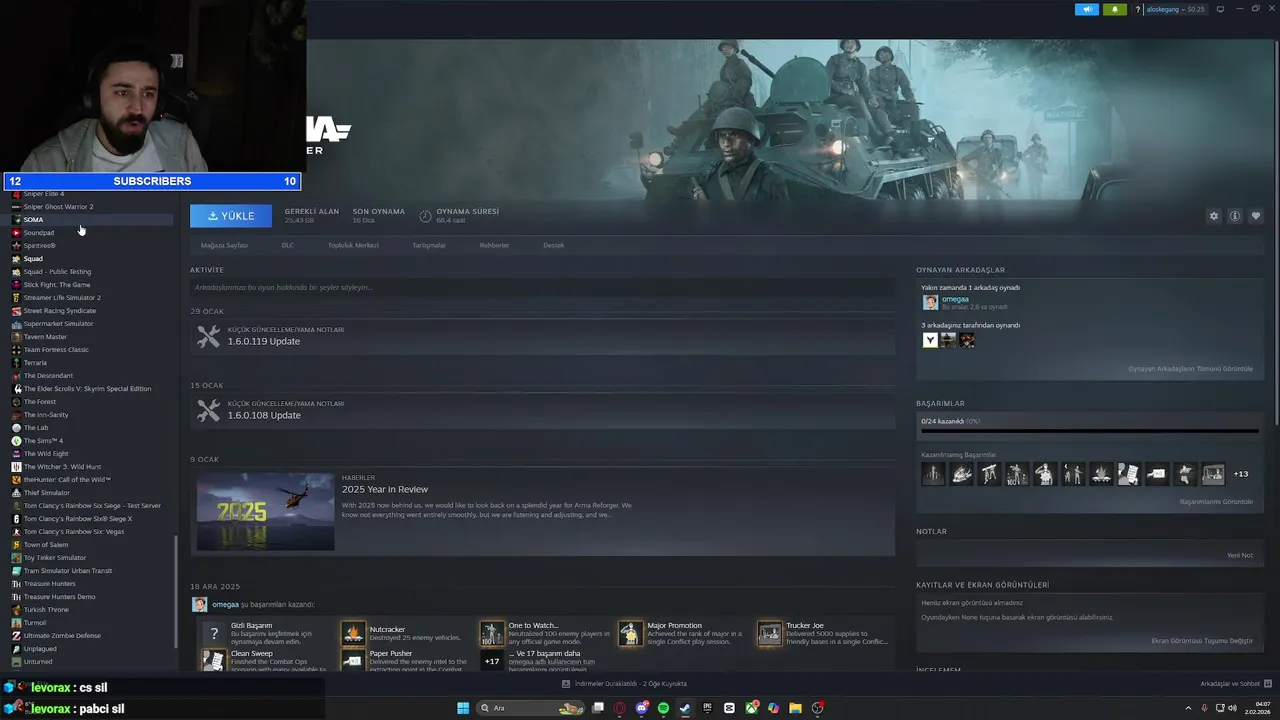Viewport: 1280px width, 720px height.
Task: Open Mağaza Sayfası tab
Action: click(x=224, y=245)
